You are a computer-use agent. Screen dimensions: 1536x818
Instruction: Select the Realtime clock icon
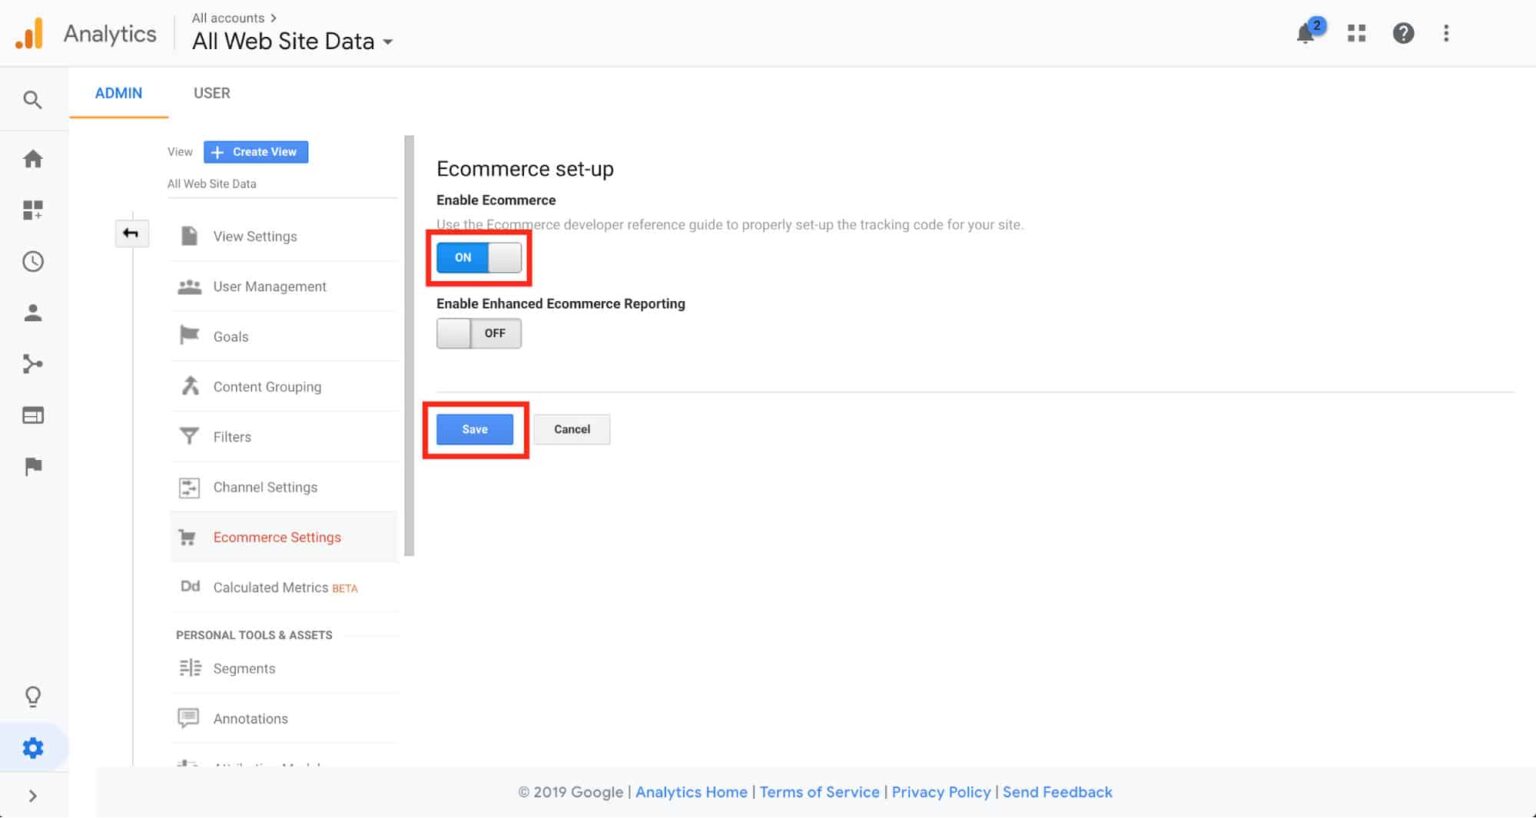pyautogui.click(x=32, y=261)
